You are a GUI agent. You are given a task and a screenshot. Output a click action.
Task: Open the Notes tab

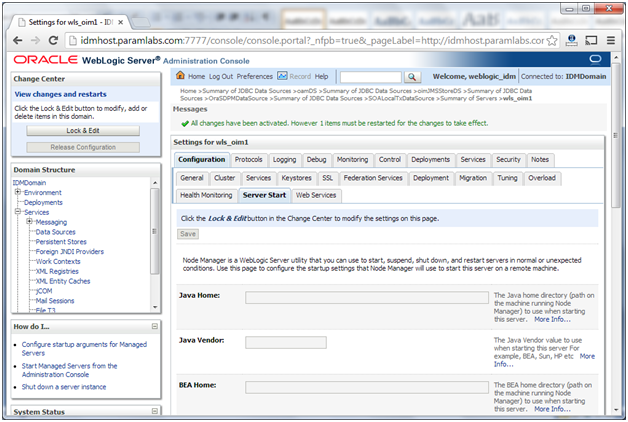pos(540,159)
